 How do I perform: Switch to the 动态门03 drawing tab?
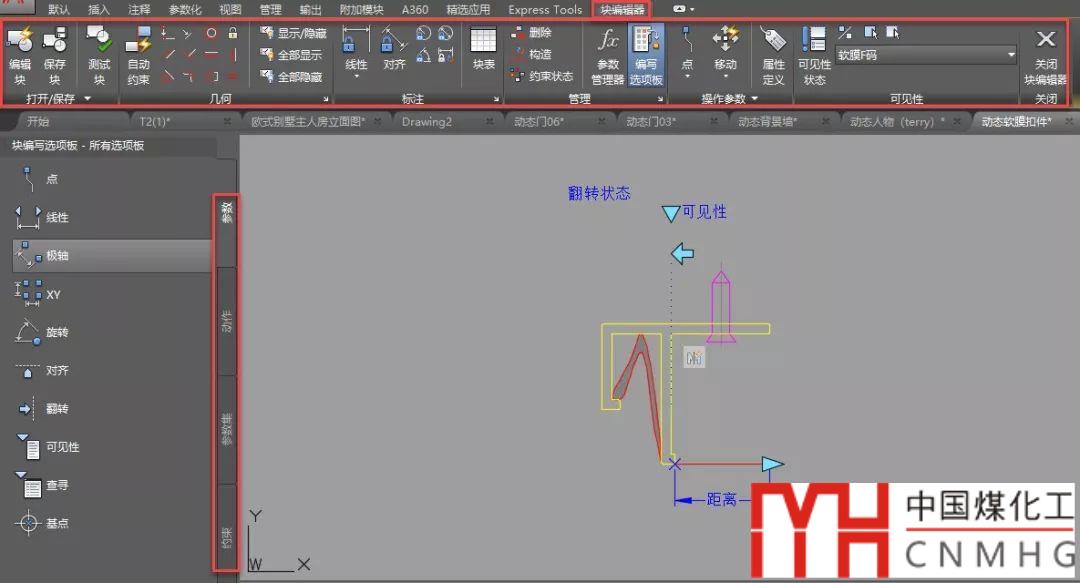(x=651, y=122)
